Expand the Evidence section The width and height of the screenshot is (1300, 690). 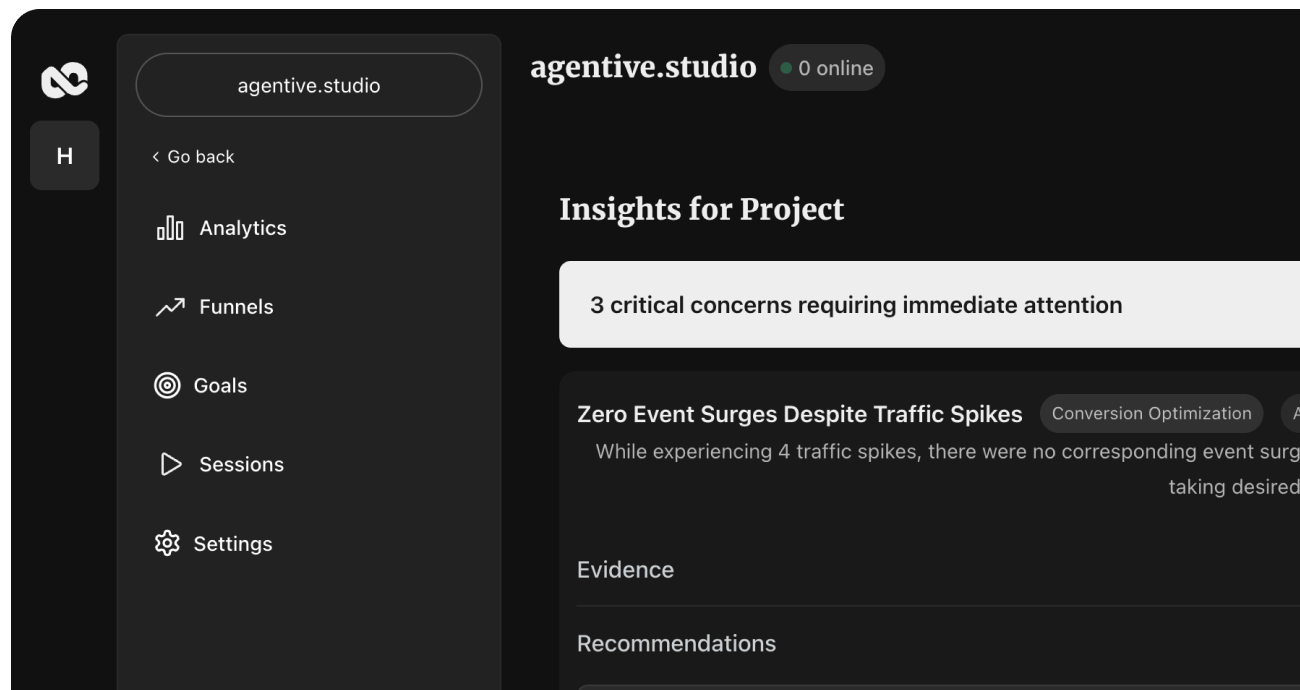(626, 570)
